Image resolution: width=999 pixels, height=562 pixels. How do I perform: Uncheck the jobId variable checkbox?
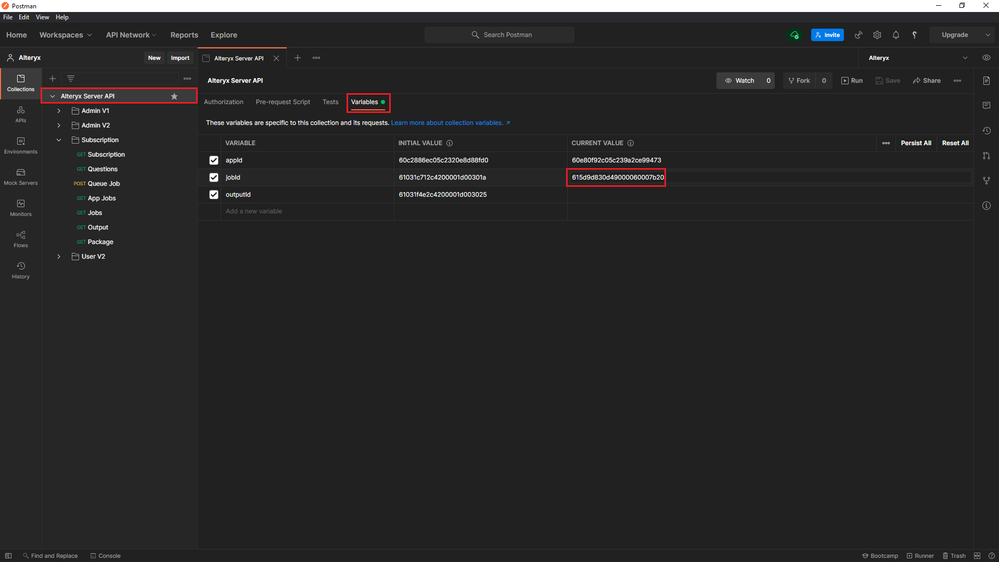213,178
